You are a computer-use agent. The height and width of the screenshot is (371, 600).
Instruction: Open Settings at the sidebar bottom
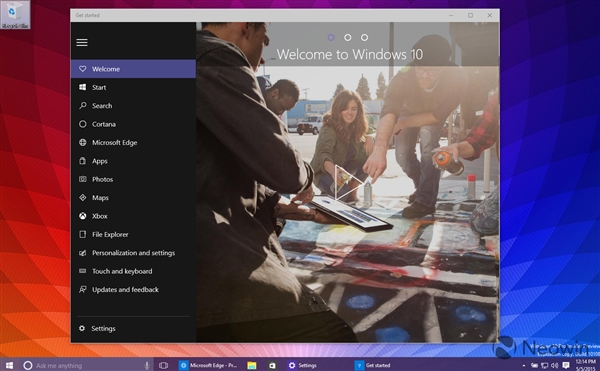(133, 328)
